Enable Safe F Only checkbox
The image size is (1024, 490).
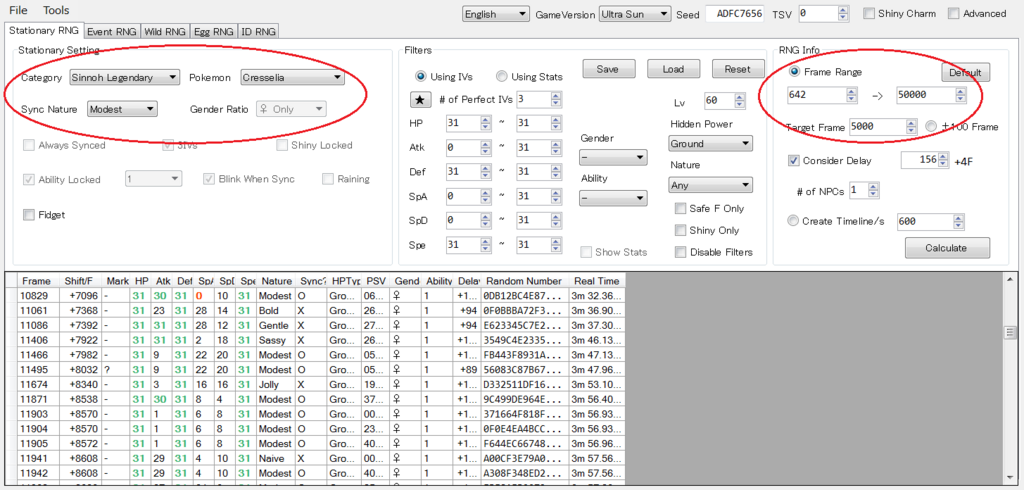click(x=680, y=208)
